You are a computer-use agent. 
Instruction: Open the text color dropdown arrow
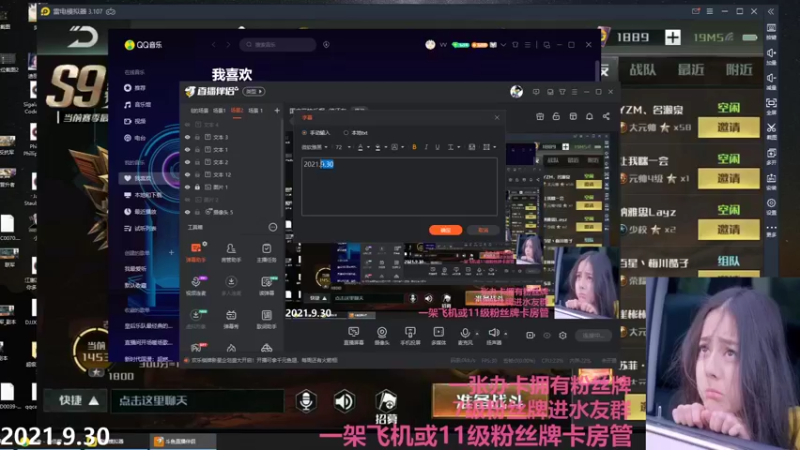coord(368,147)
